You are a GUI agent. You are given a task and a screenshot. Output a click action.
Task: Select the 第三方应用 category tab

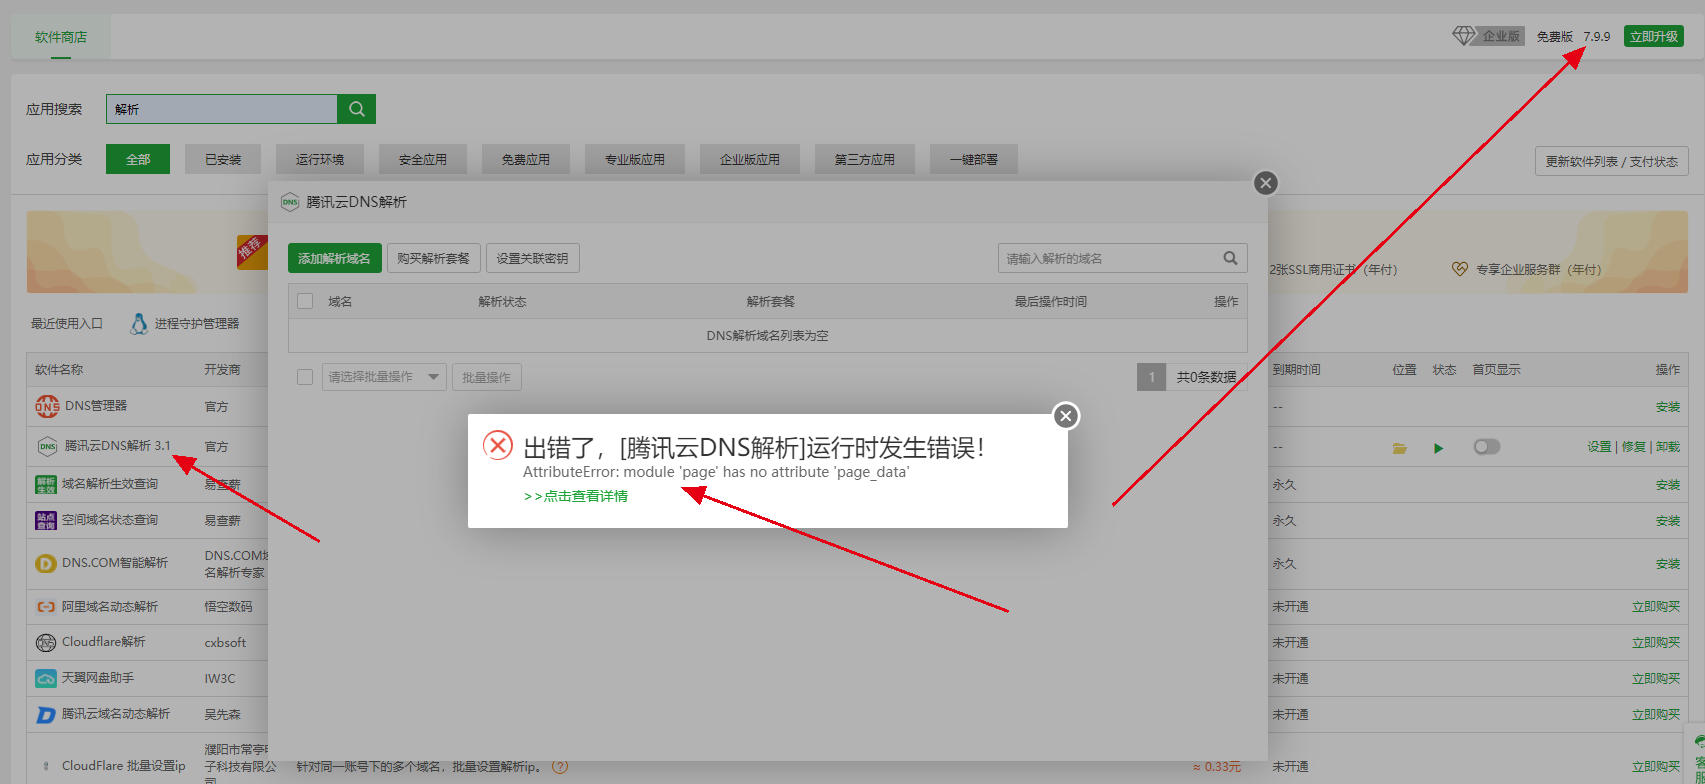(x=865, y=159)
